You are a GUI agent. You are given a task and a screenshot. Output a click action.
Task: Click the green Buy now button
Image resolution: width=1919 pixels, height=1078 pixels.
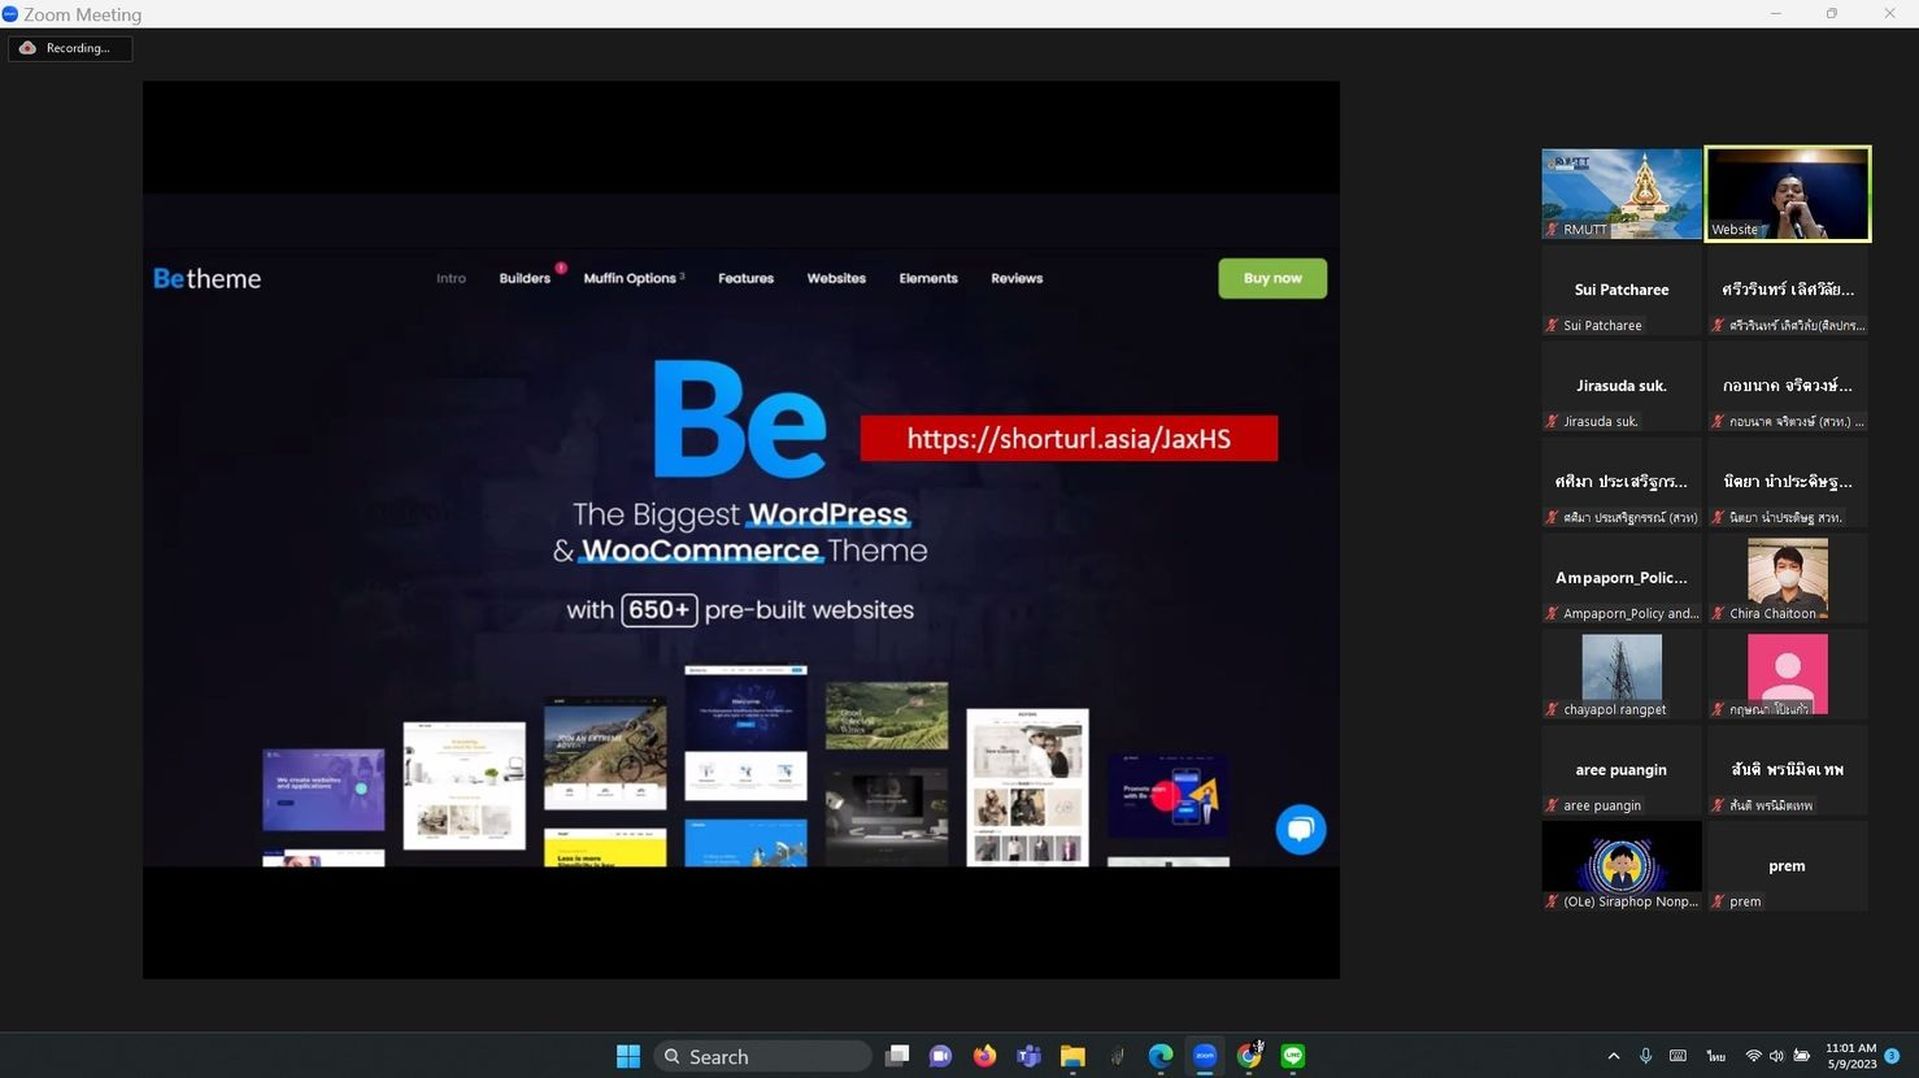(x=1272, y=278)
